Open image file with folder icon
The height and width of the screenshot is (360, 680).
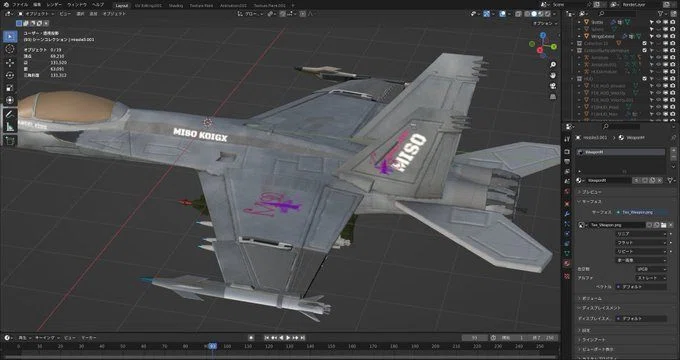tap(664, 225)
